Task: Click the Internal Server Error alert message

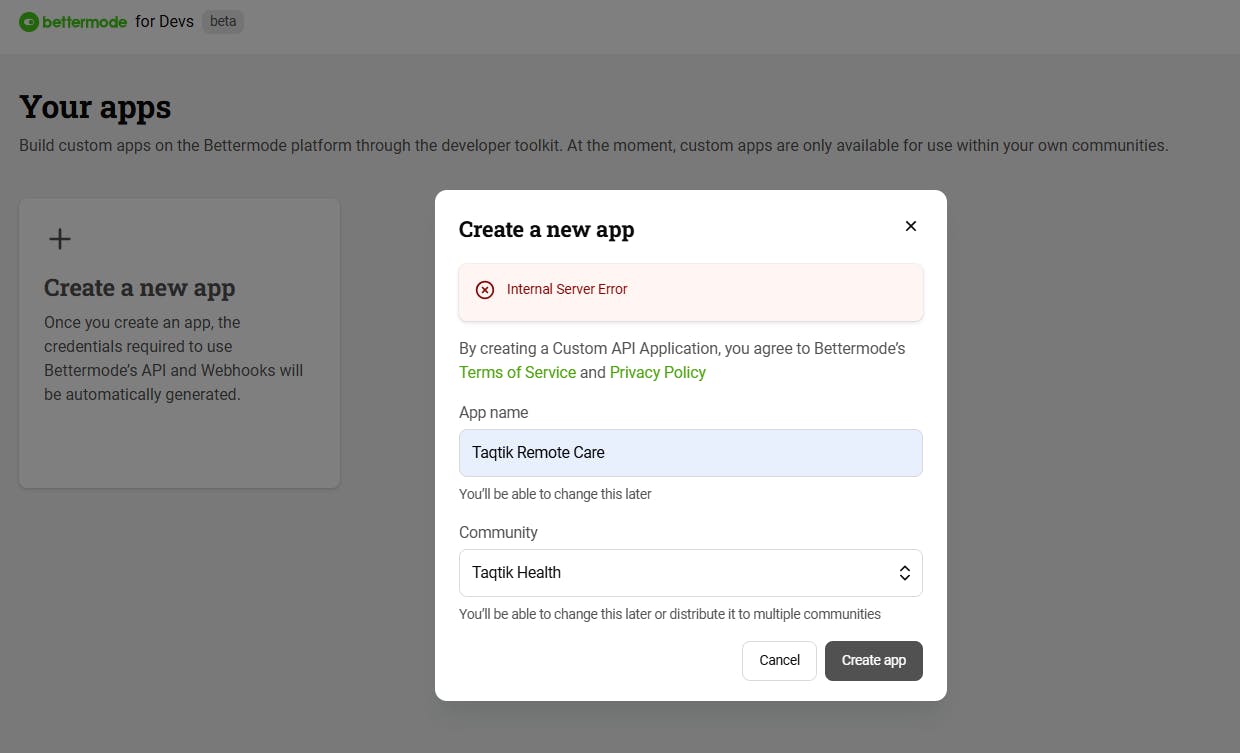Action: pyautogui.click(x=567, y=290)
